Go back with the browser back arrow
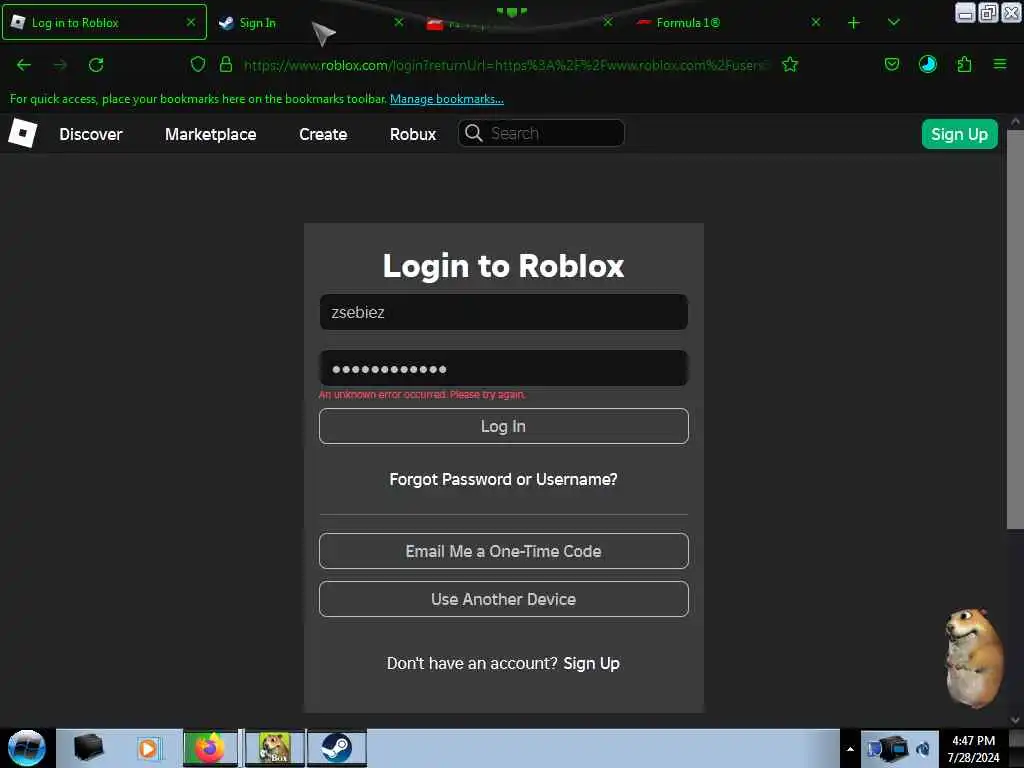Screen dimensions: 1024x768 coord(24,65)
